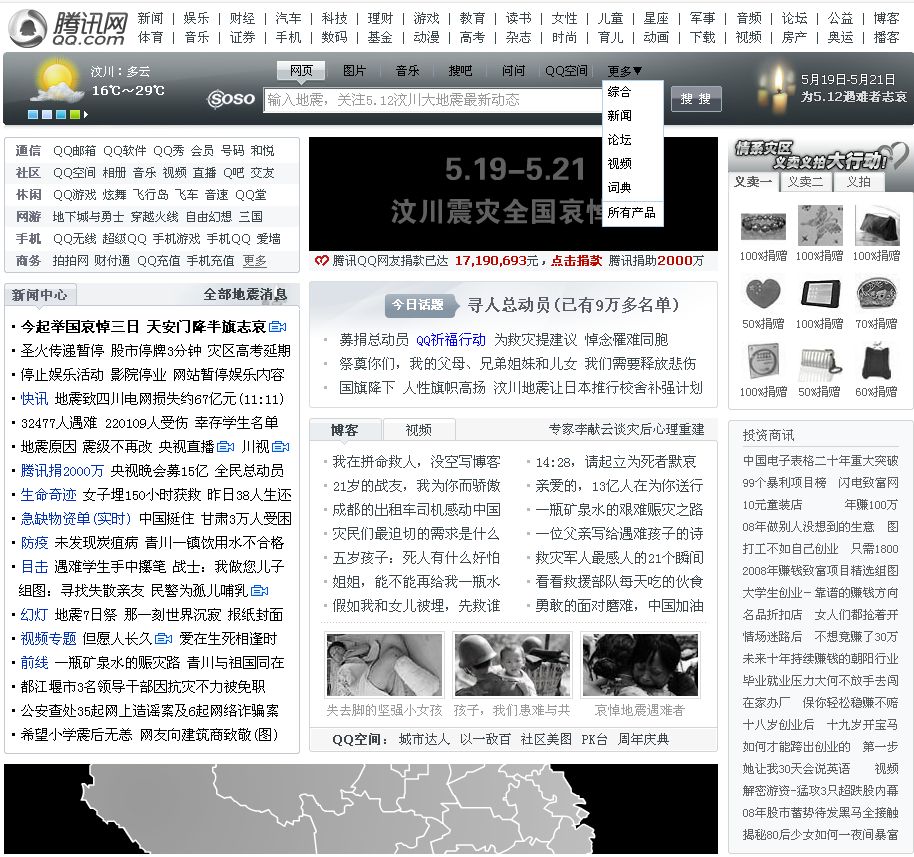Open the 义卖二 tab
The width and height of the screenshot is (914, 857).
(x=805, y=182)
